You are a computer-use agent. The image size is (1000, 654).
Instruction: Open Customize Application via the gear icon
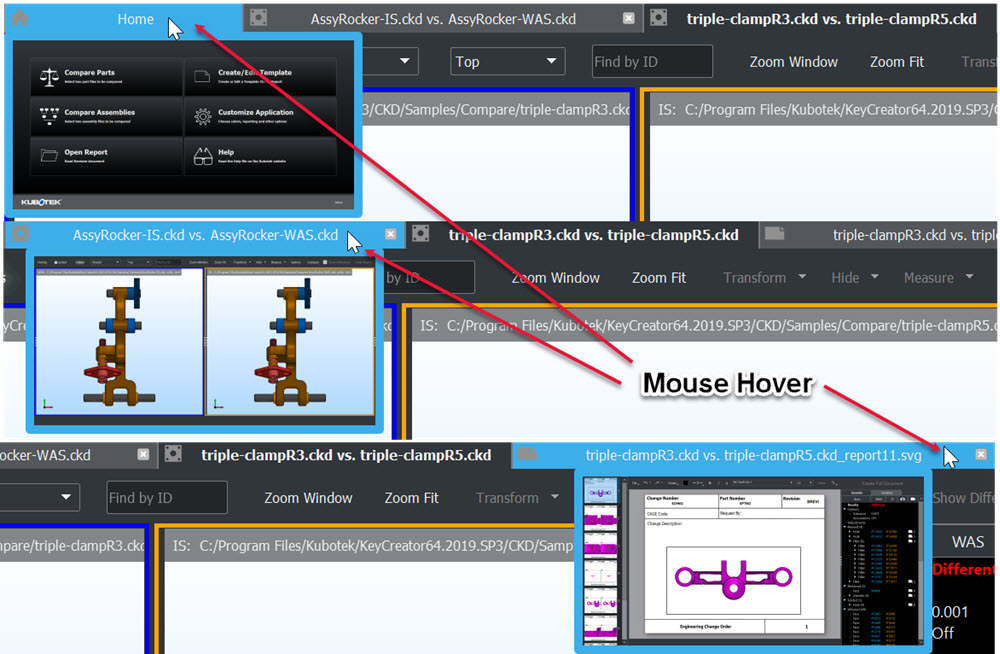201,115
